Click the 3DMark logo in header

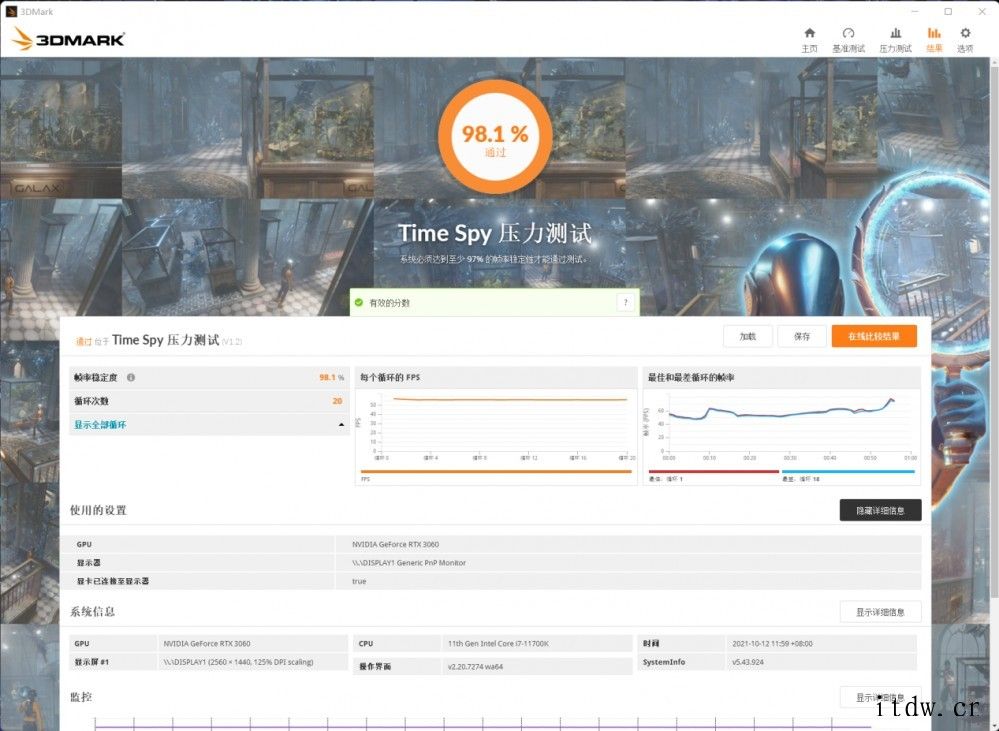click(68, 40)
